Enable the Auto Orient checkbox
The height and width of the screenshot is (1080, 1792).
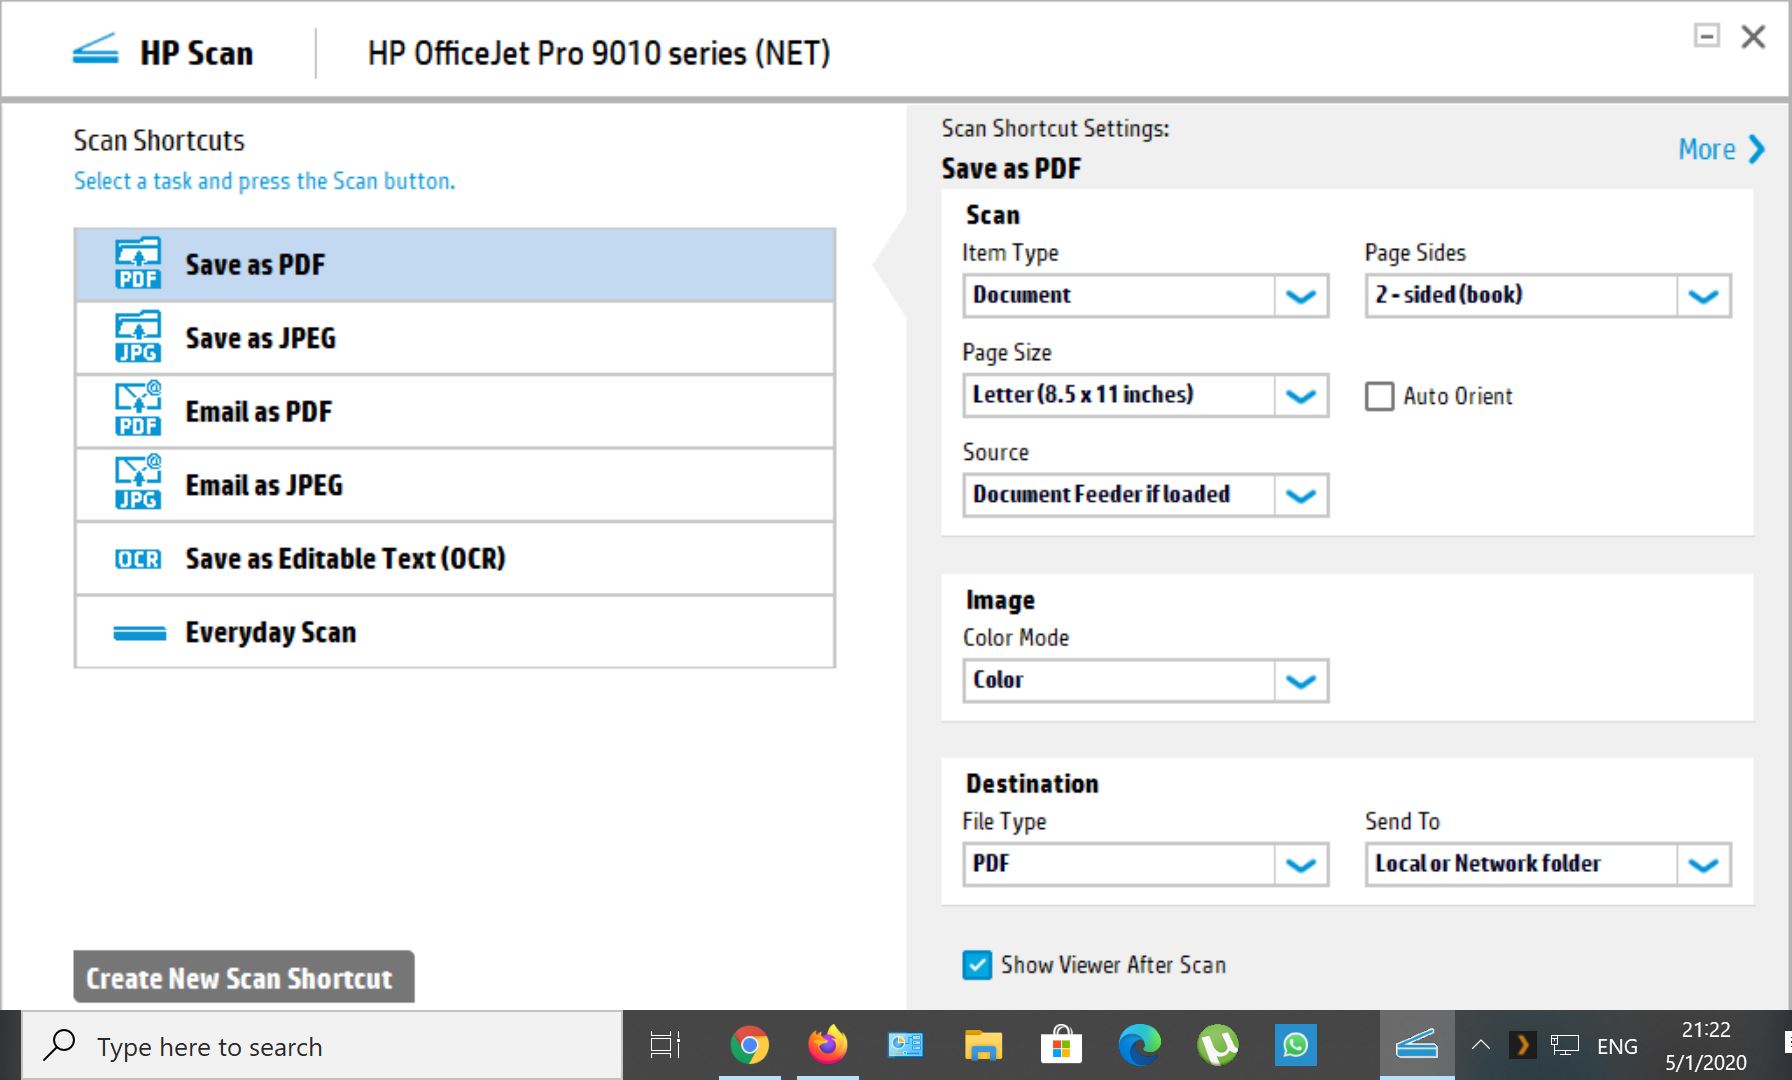pyautogui.click(x=1379, y=396)
